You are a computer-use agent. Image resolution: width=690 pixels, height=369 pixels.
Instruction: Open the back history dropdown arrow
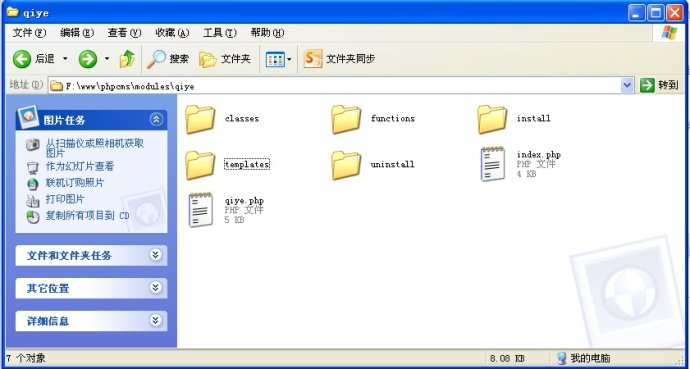(65, 58)
